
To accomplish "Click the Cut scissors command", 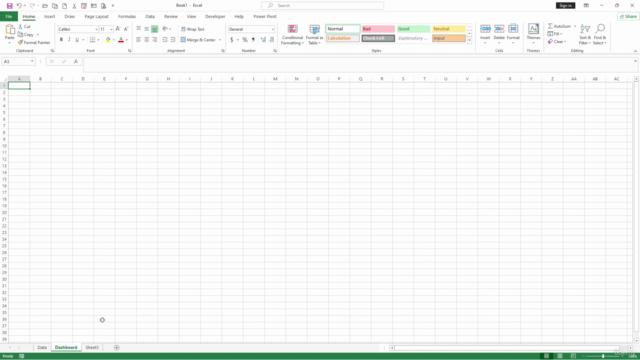I will pos(24,27).
